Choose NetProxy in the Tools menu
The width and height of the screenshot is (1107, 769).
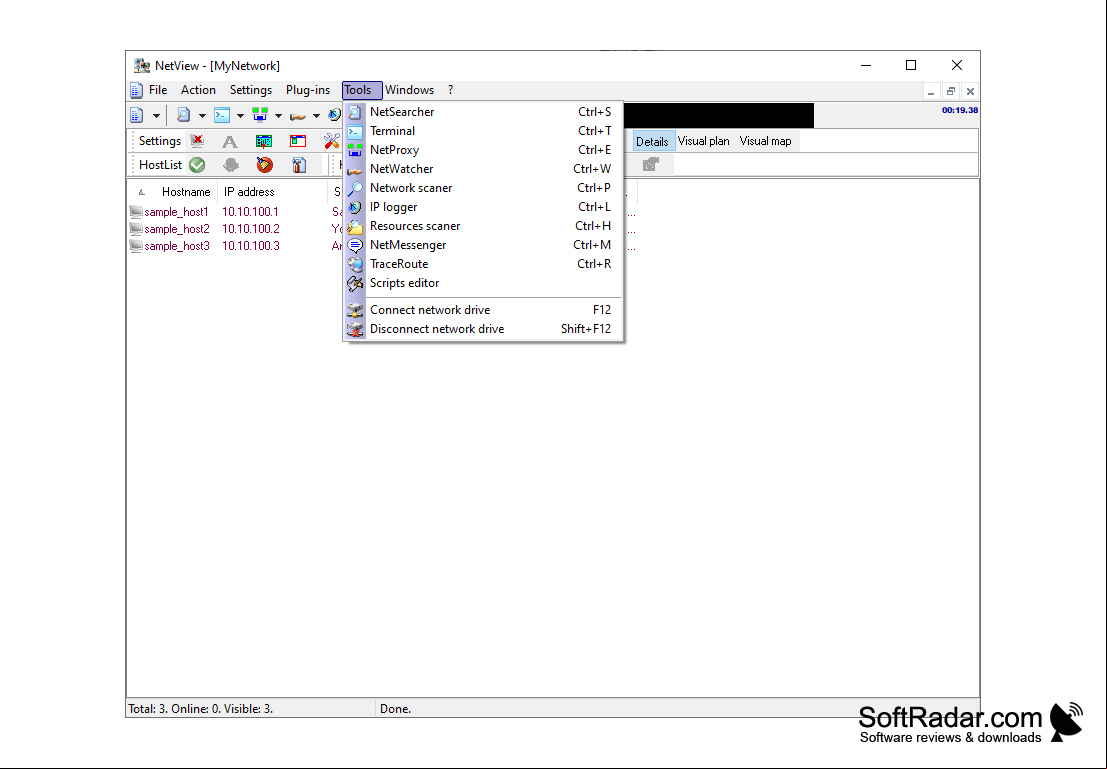point(483,150)
